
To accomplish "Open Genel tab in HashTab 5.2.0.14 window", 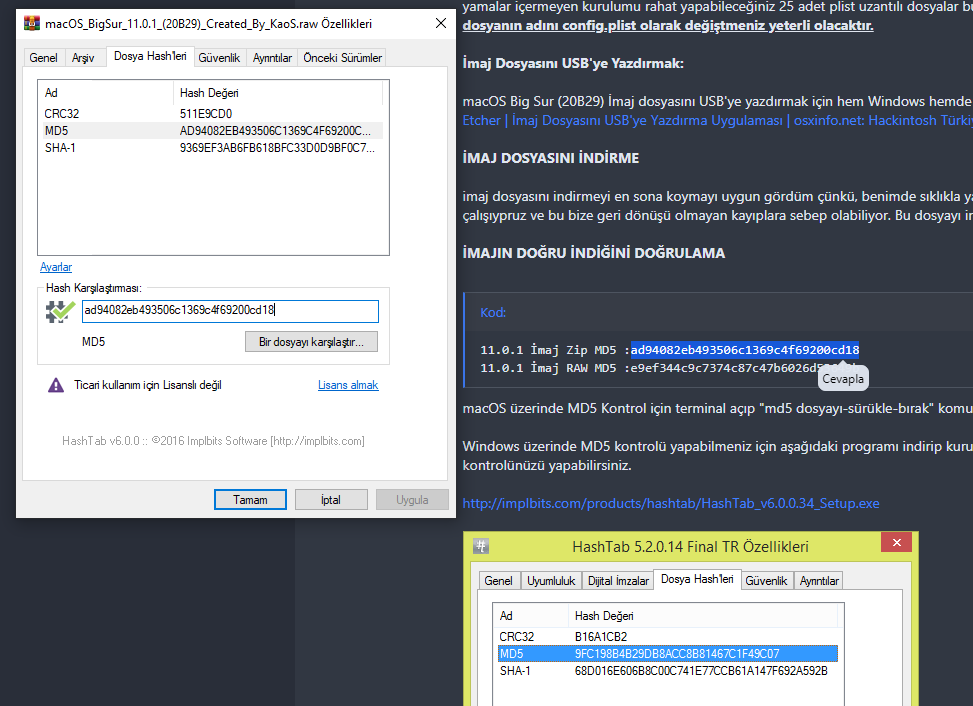I will (x=498, y=581).
